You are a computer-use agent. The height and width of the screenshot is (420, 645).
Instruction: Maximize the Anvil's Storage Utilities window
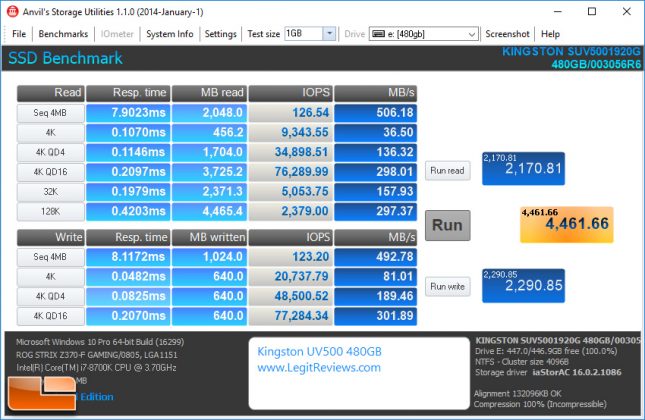pyautogui.click(x=592, y=12)
